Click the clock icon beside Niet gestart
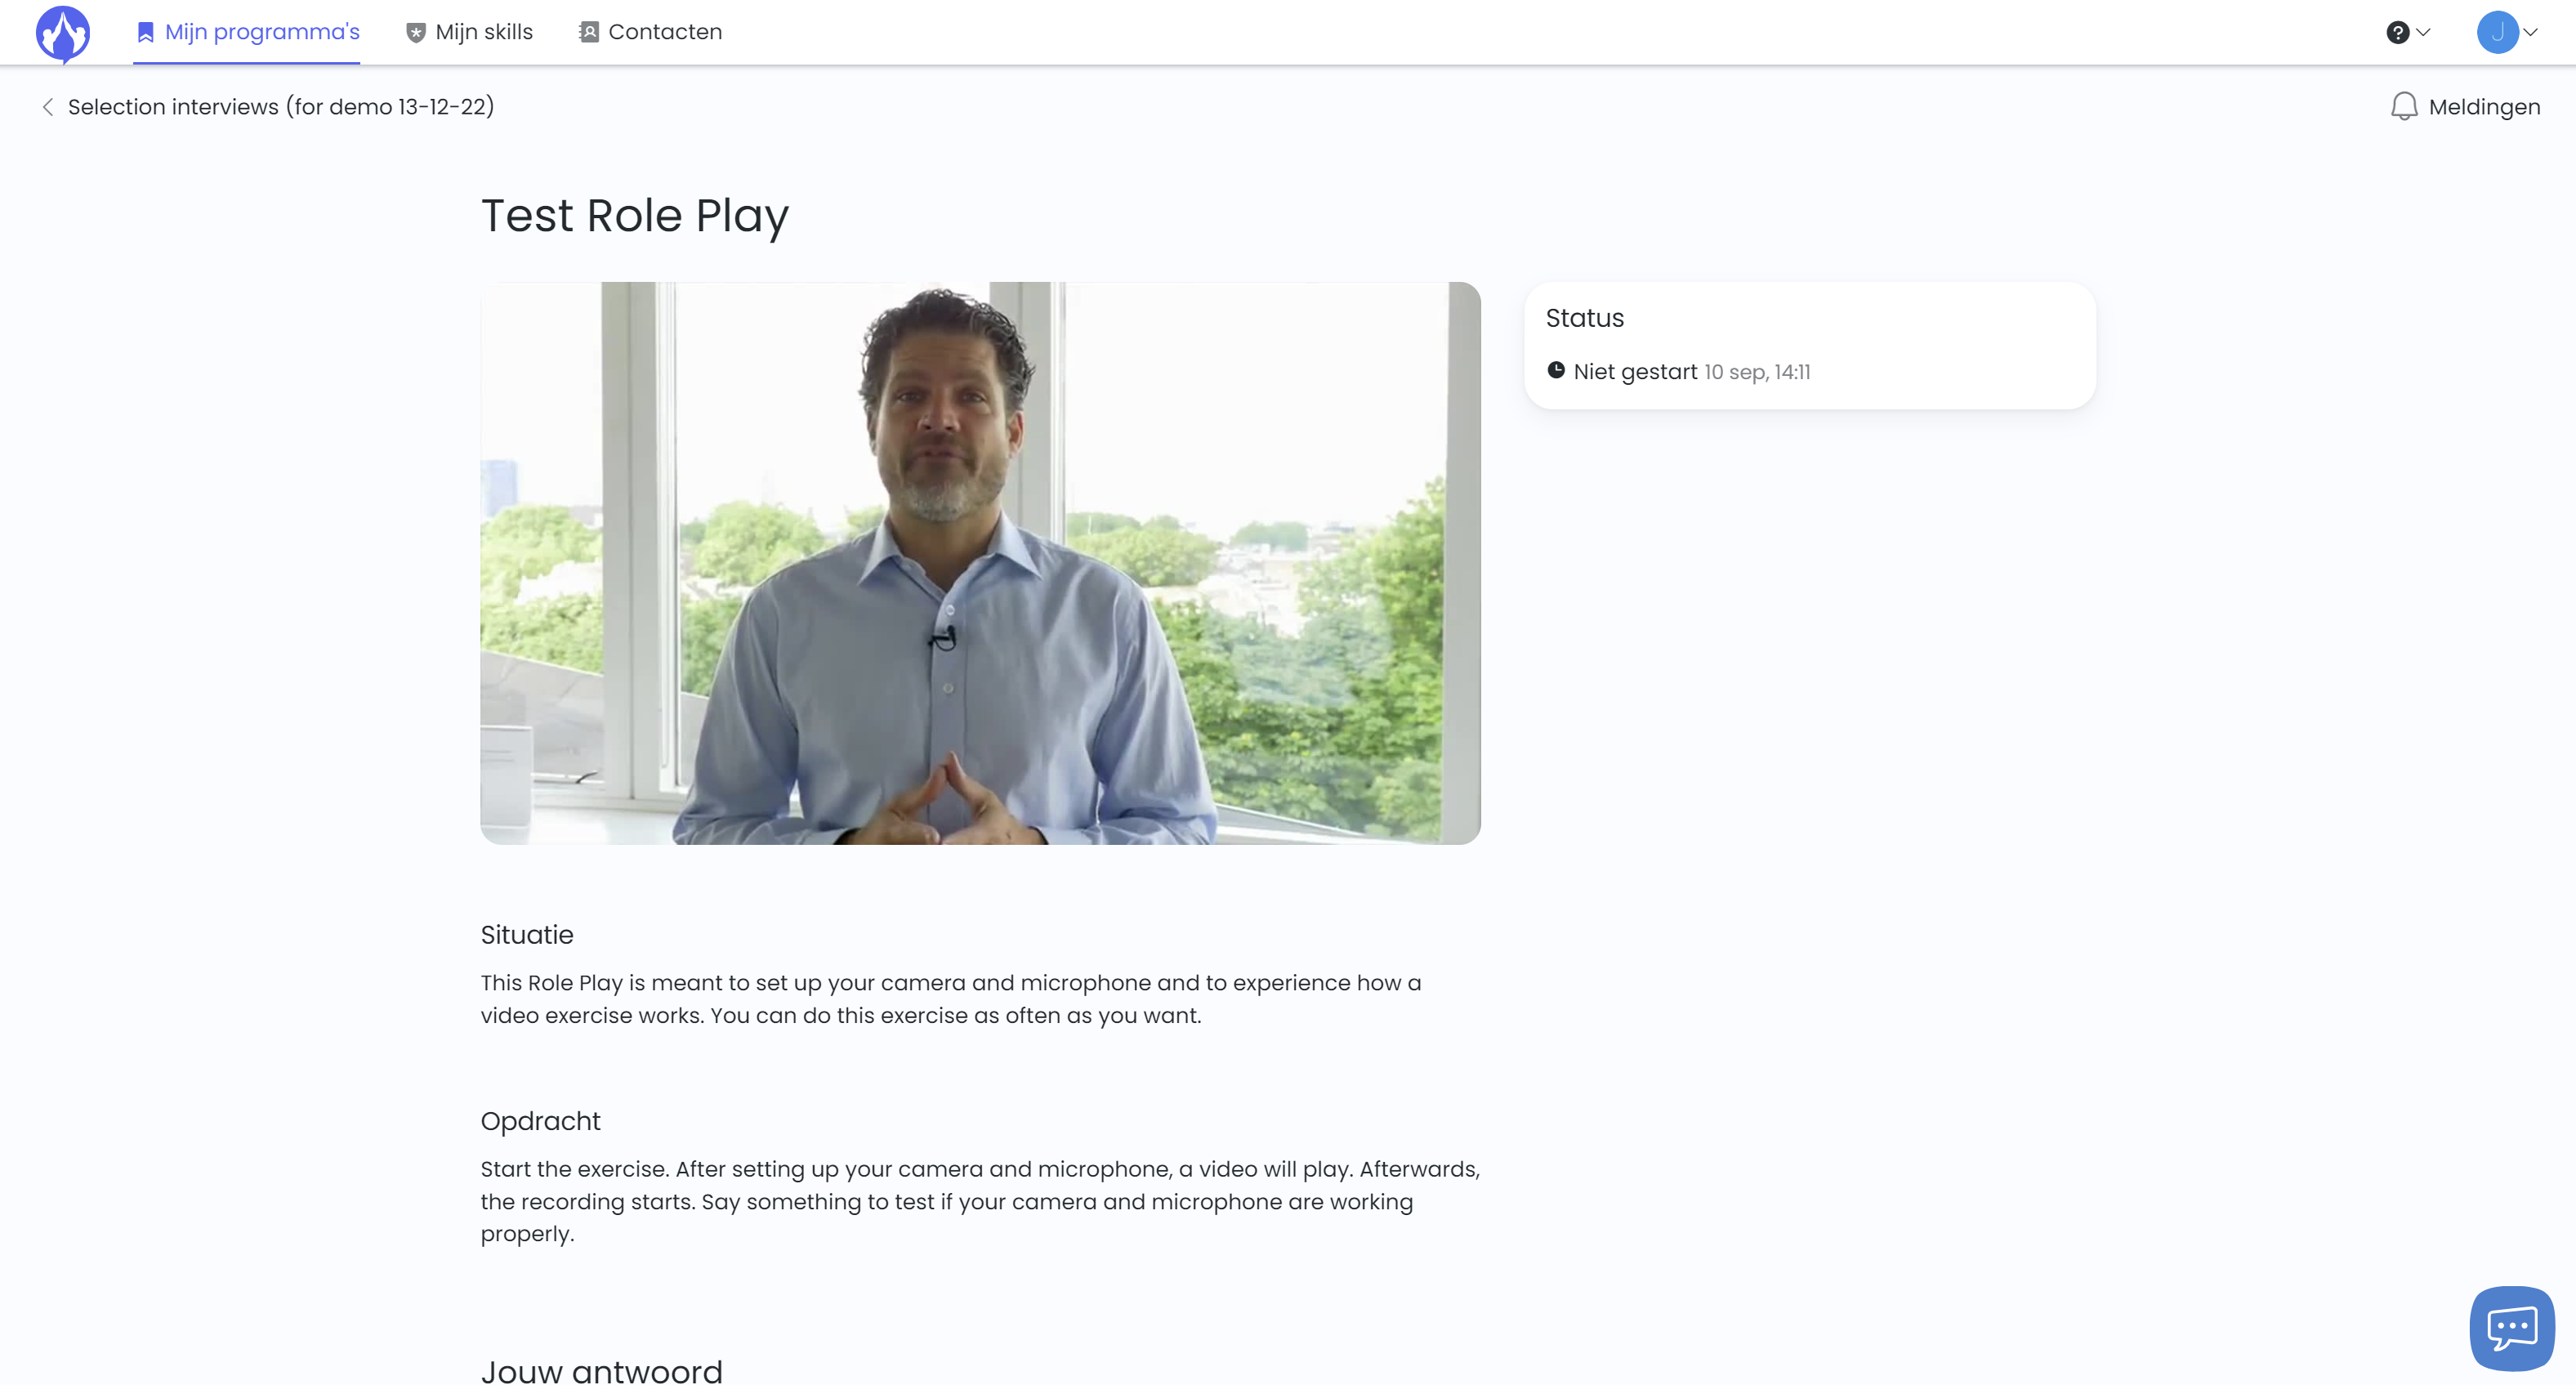The width and height of the screenshot is (2576, 1385). tap(1556, 370)
